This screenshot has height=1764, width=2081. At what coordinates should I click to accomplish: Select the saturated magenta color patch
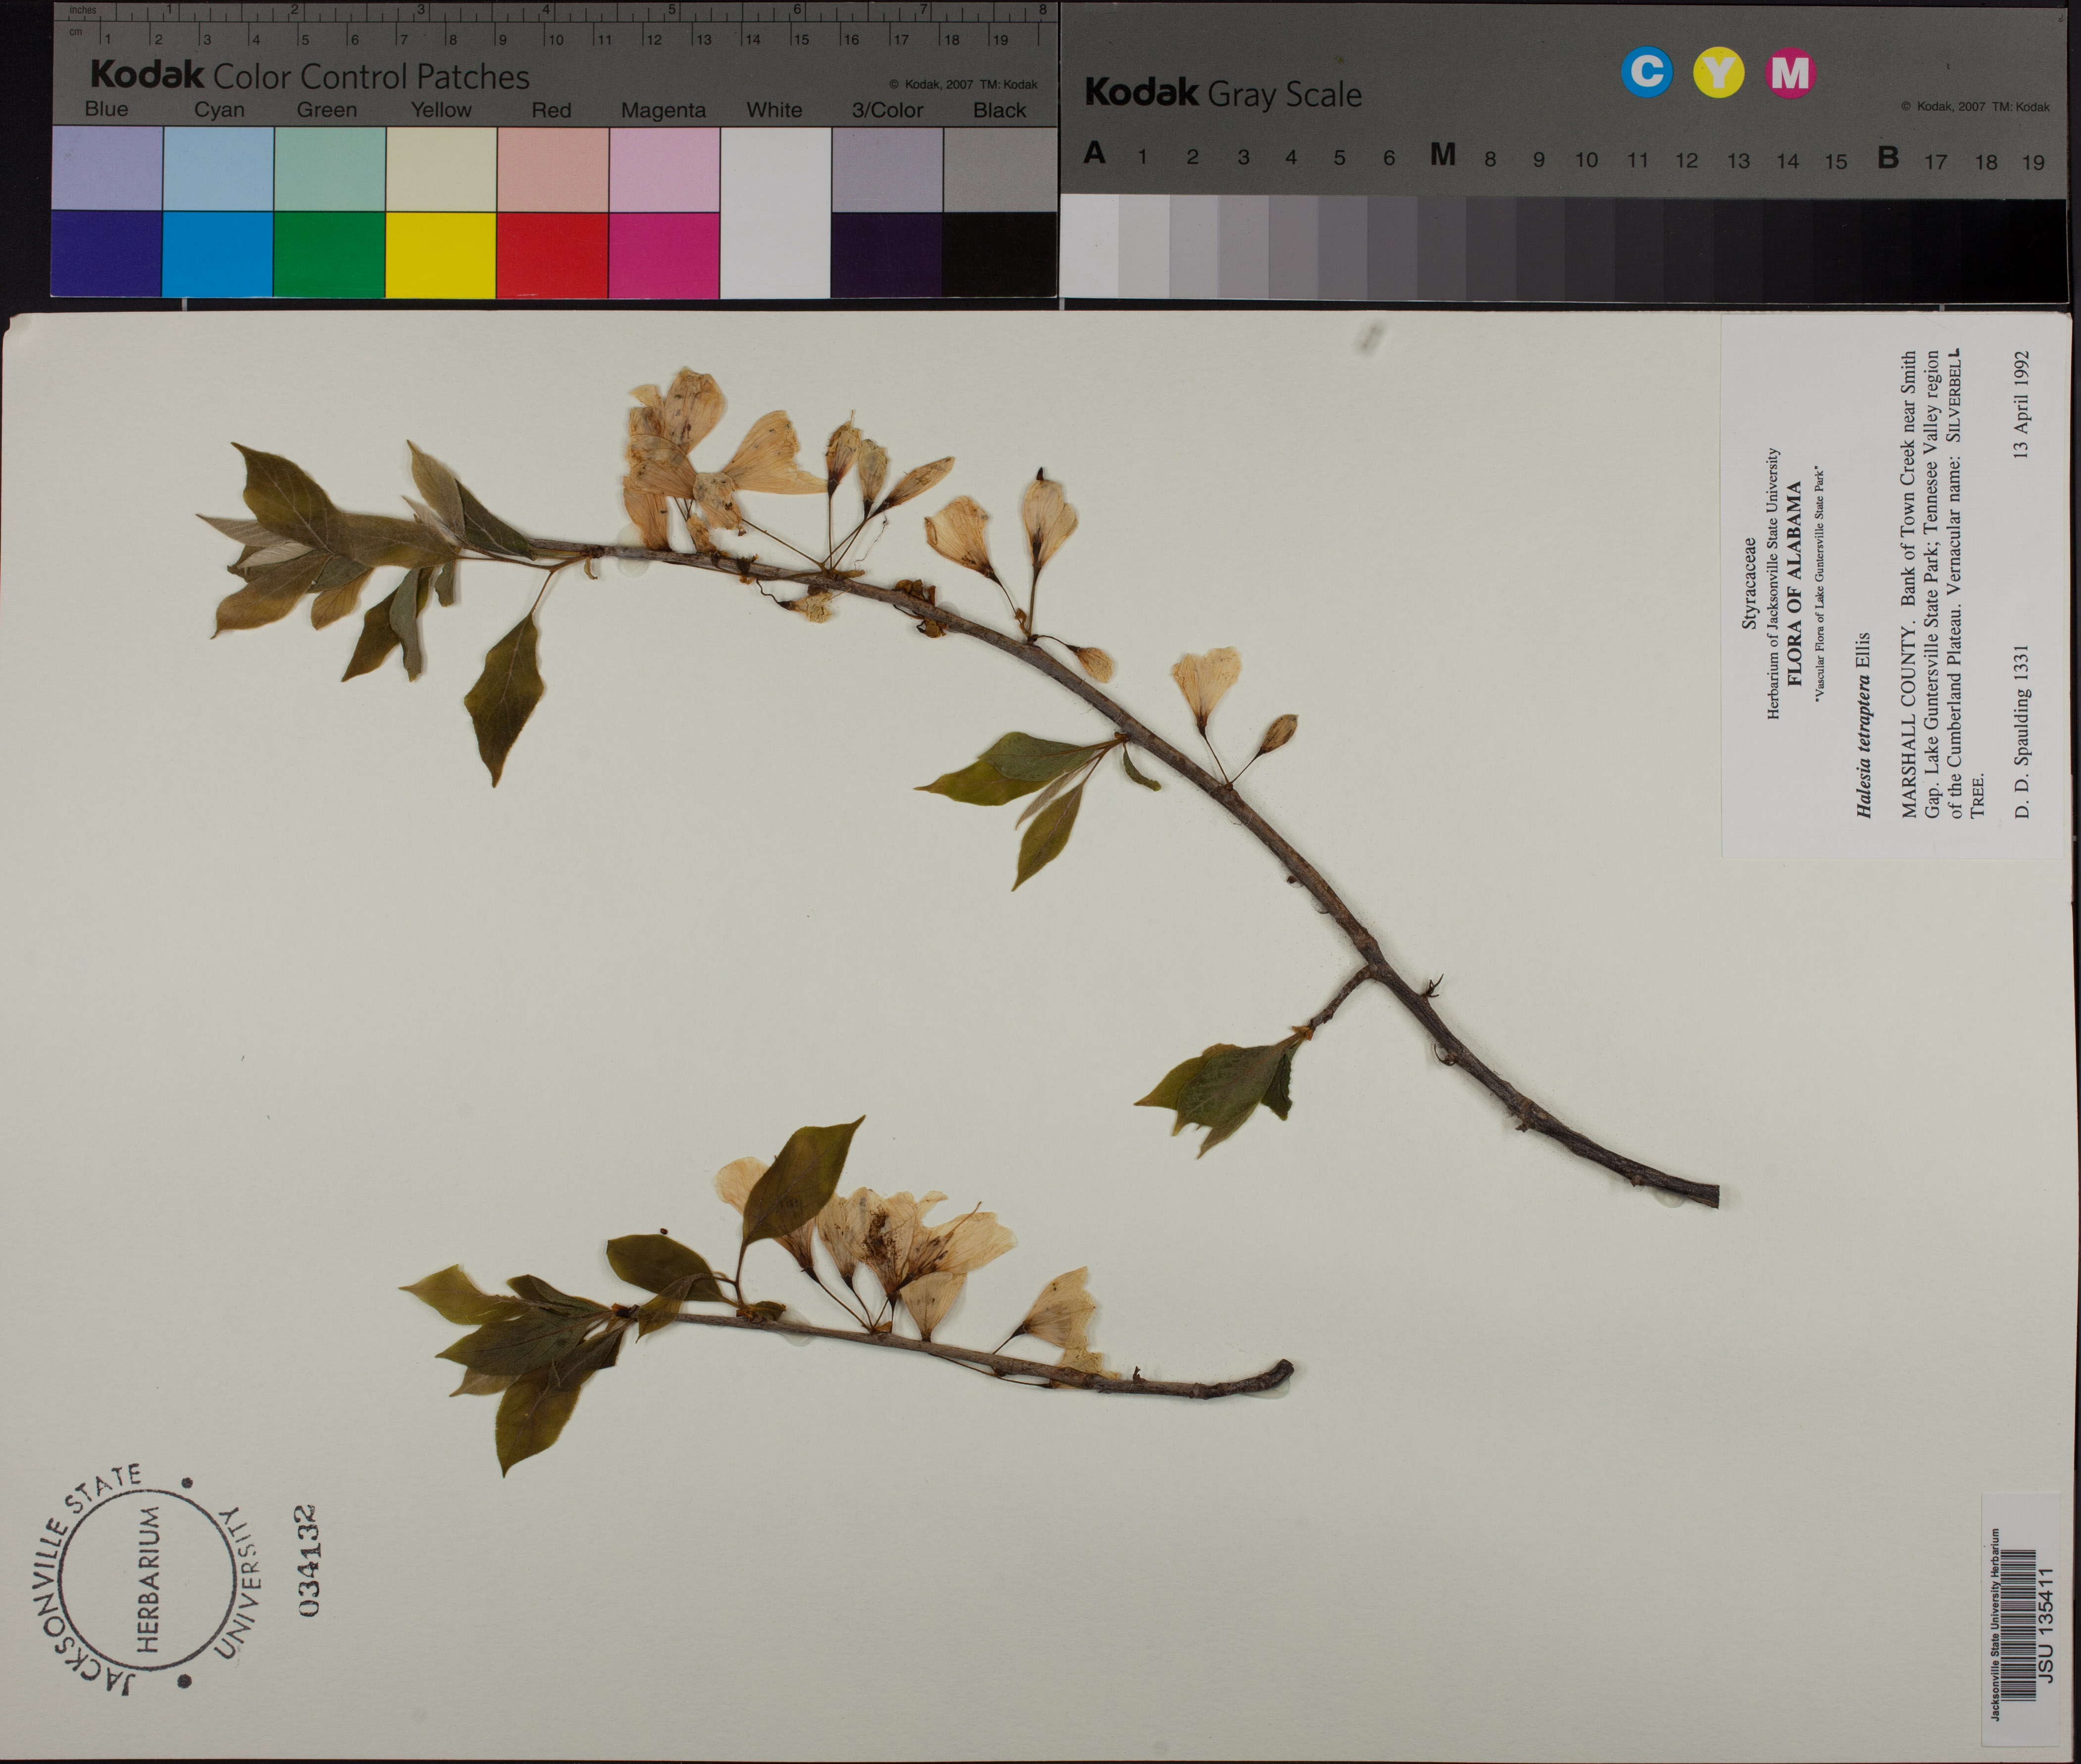(664, 254)
